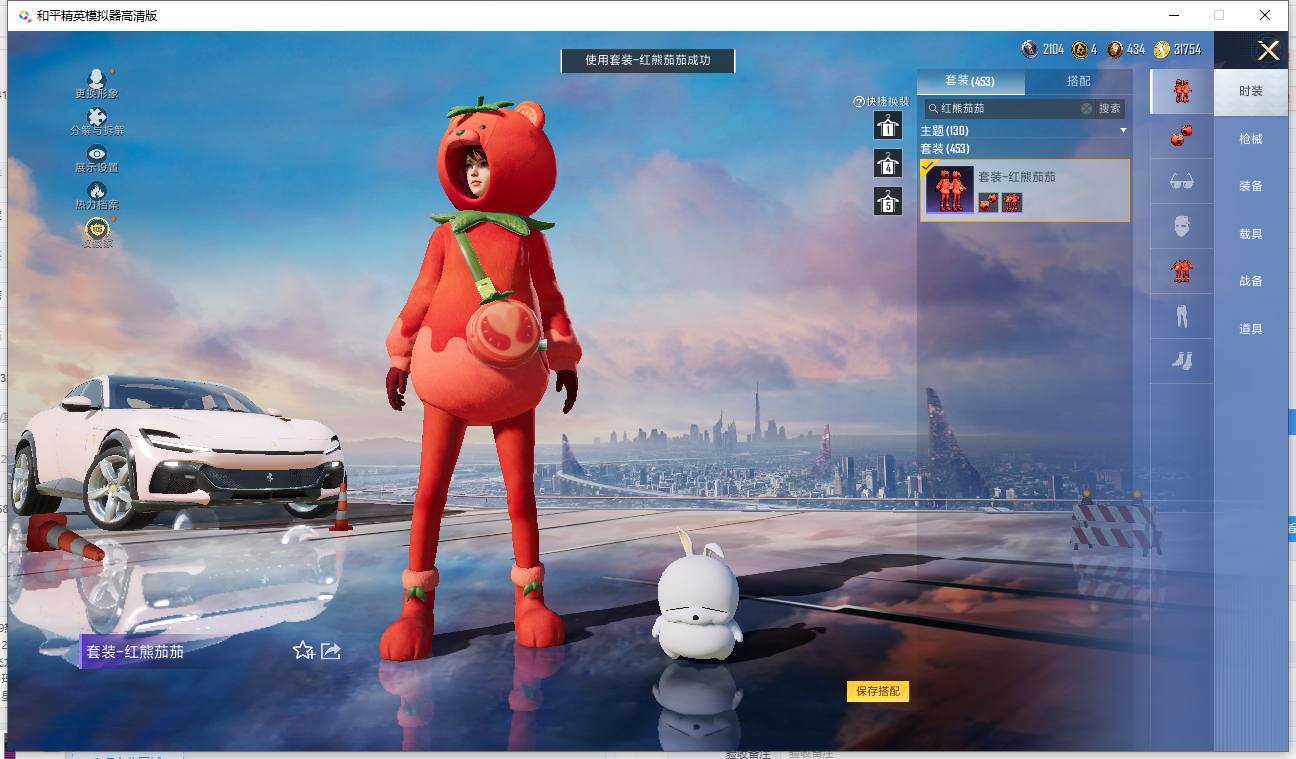Select the tomato headwear category icon
Image resolution: width=1296 pixels, height=759 pixels.
point(1182,137)
